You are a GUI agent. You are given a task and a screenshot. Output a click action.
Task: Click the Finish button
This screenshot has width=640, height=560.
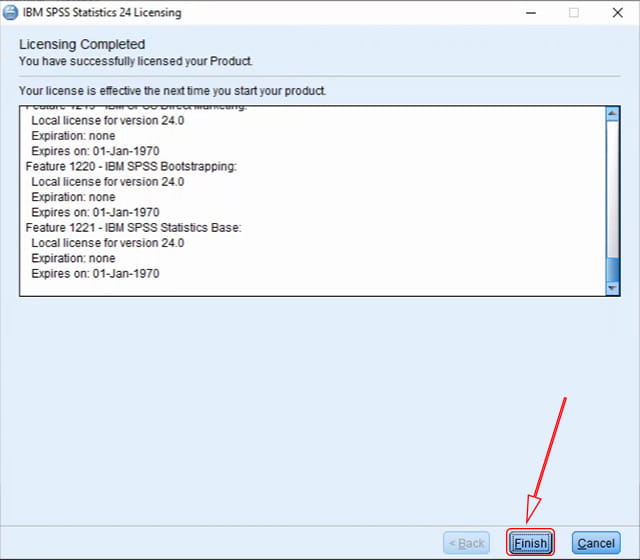coord(530,543)
